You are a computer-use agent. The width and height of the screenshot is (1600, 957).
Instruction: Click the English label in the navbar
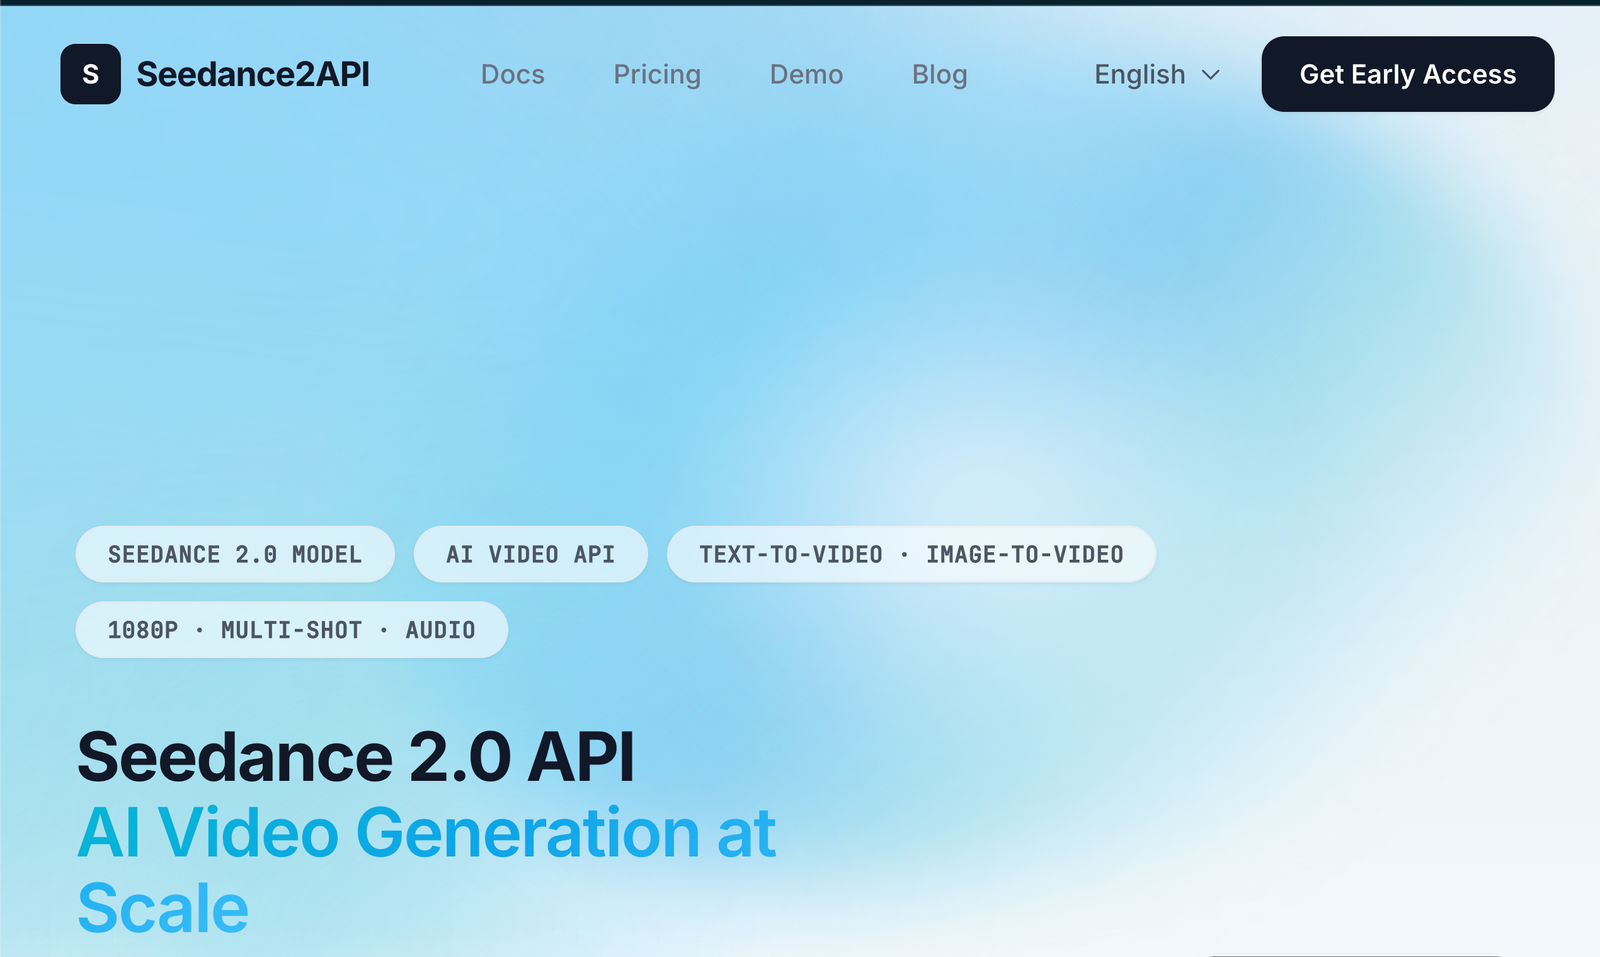pos(1139,74)
